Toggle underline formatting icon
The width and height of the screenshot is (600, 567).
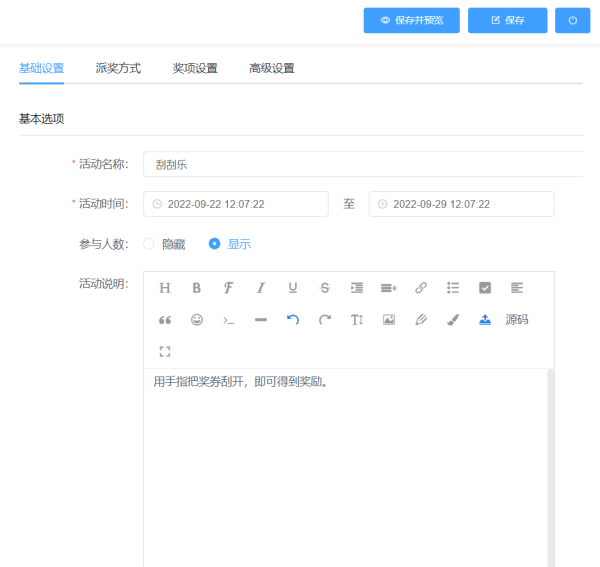coord(293,288)
